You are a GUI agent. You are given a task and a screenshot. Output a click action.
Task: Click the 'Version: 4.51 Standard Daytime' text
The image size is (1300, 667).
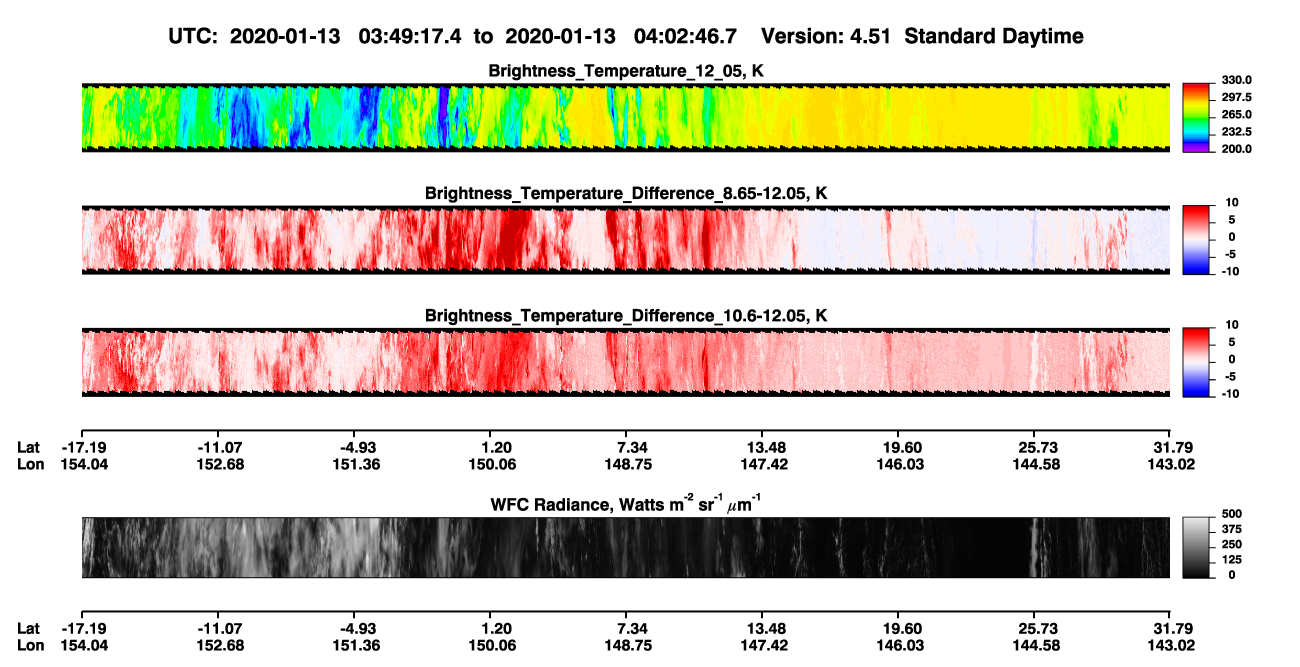[922, 36]
